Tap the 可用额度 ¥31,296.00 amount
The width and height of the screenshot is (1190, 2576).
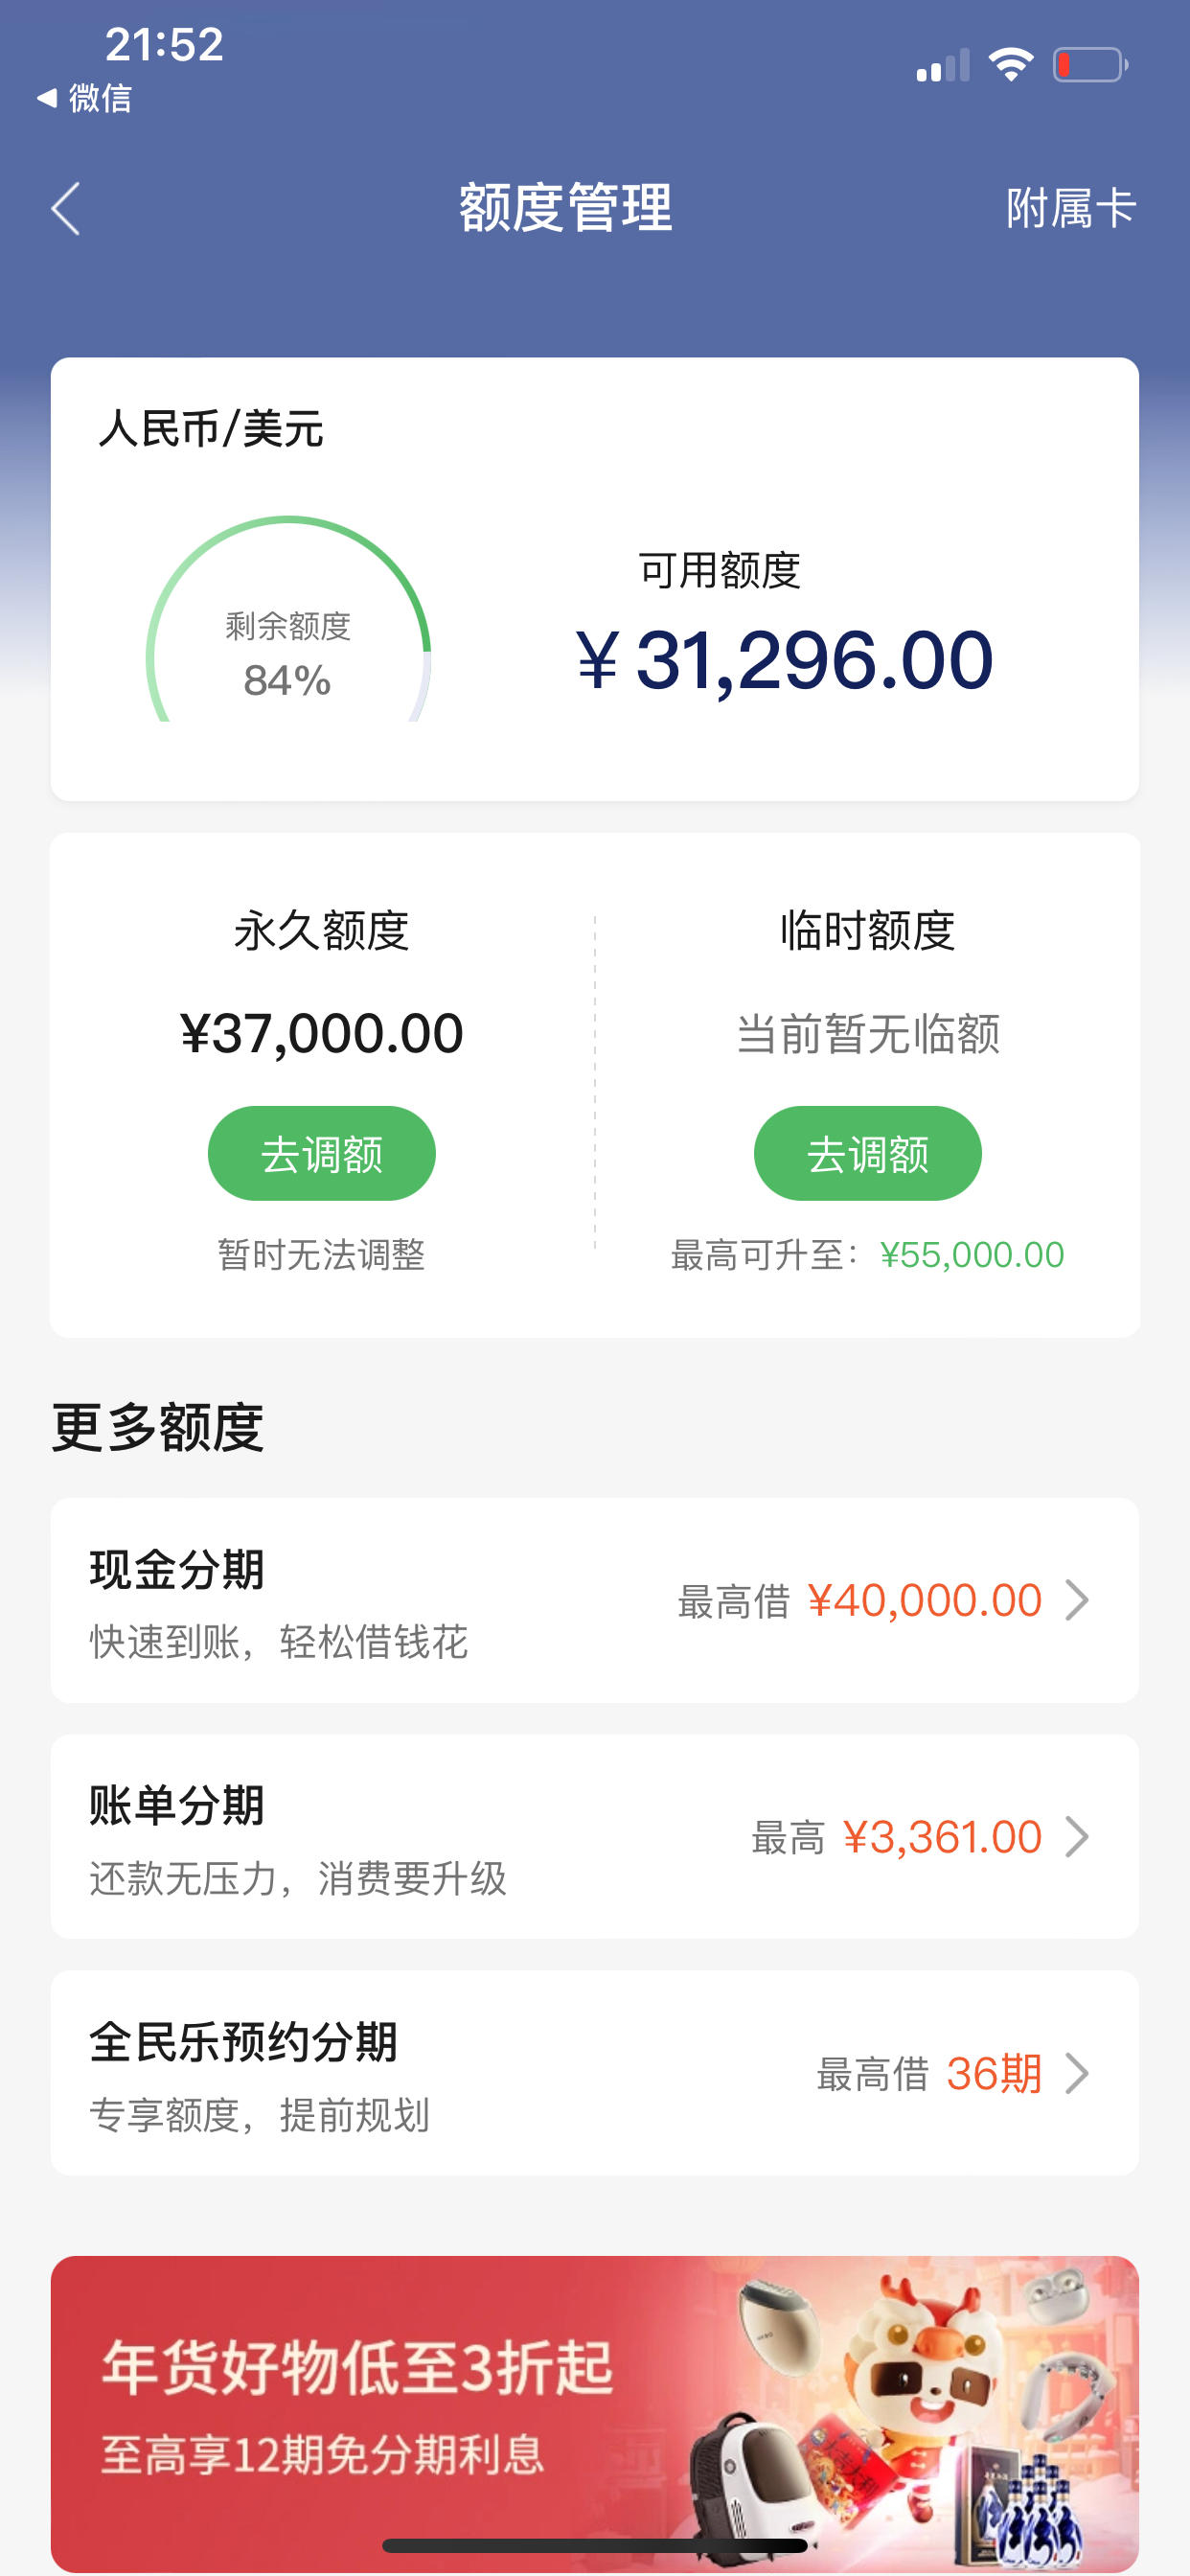pyautogui.click(x=785, y=660)
